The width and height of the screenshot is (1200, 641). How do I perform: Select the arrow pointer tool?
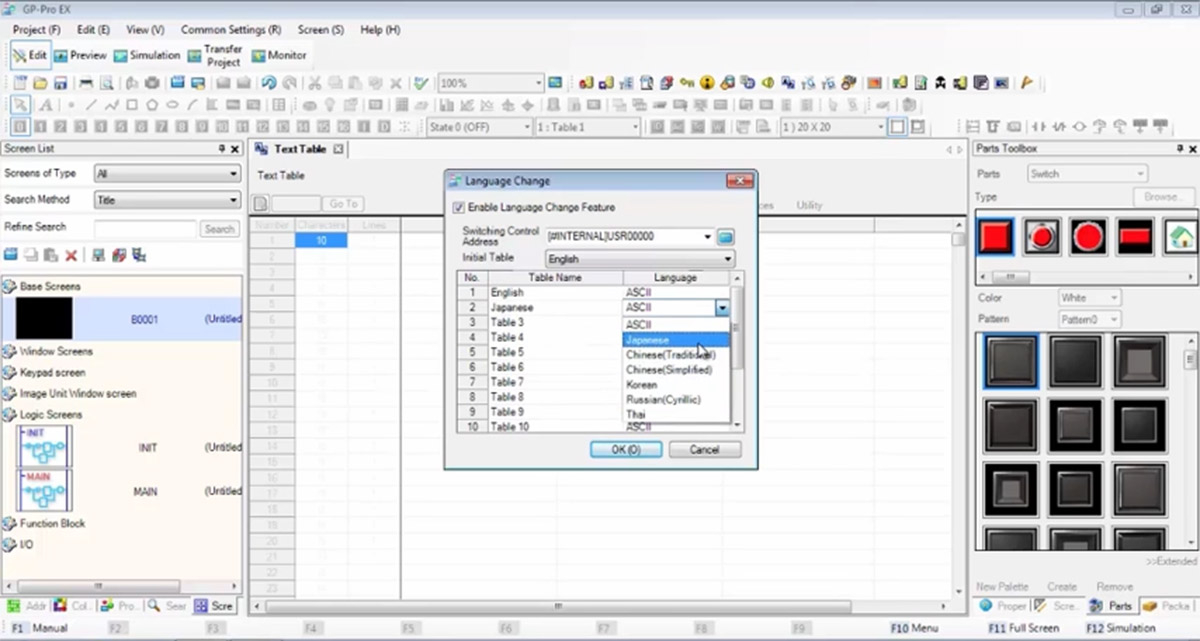pyautogui.click(x=20, y=105)
